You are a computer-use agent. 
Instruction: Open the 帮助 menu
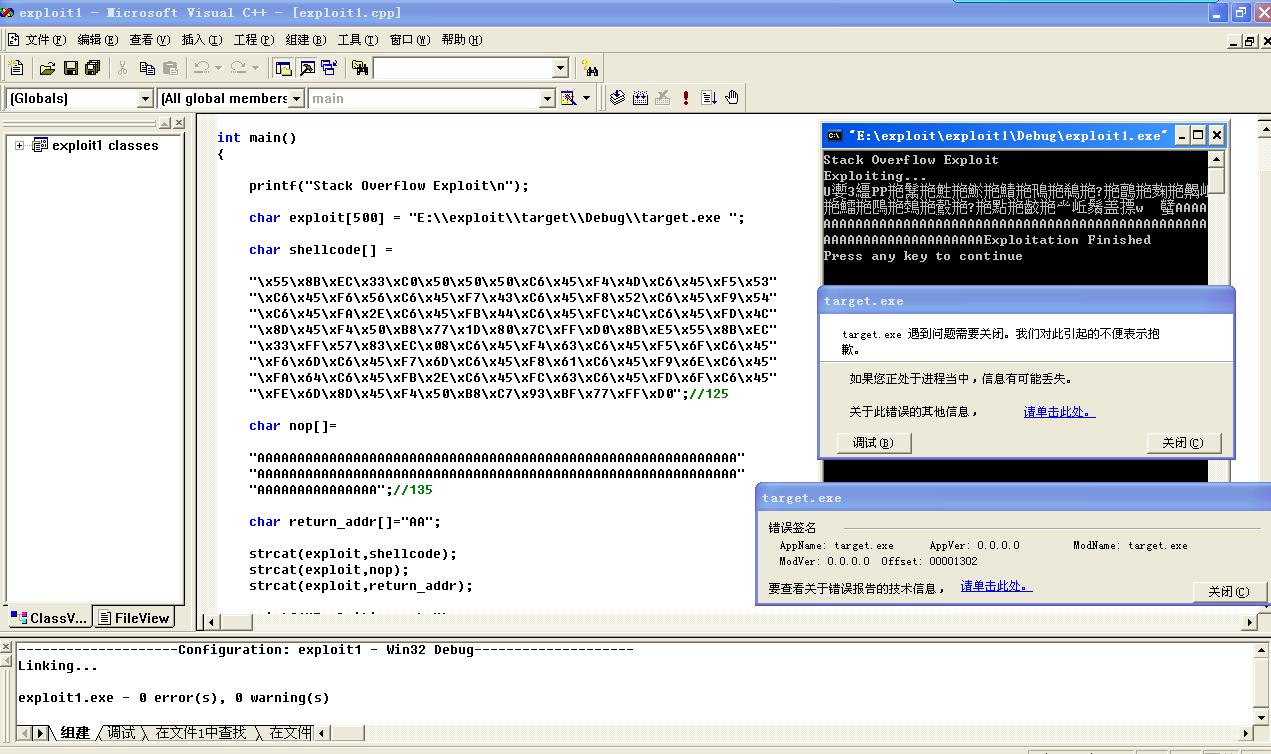tap(462, 40)
